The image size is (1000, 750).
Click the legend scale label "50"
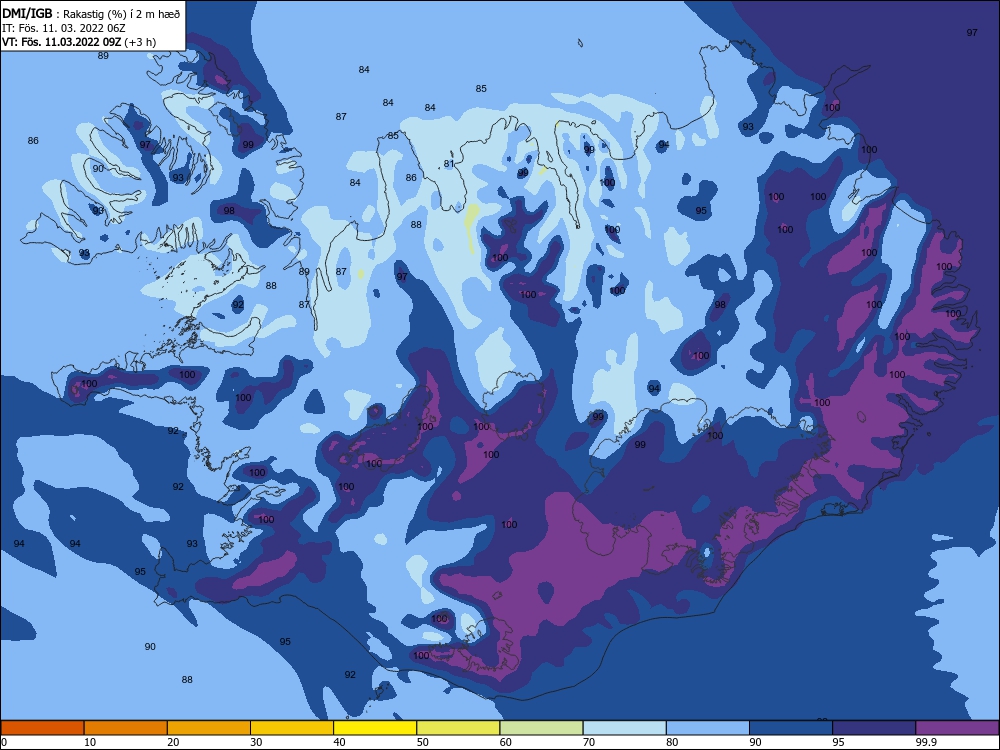(423, 742)
